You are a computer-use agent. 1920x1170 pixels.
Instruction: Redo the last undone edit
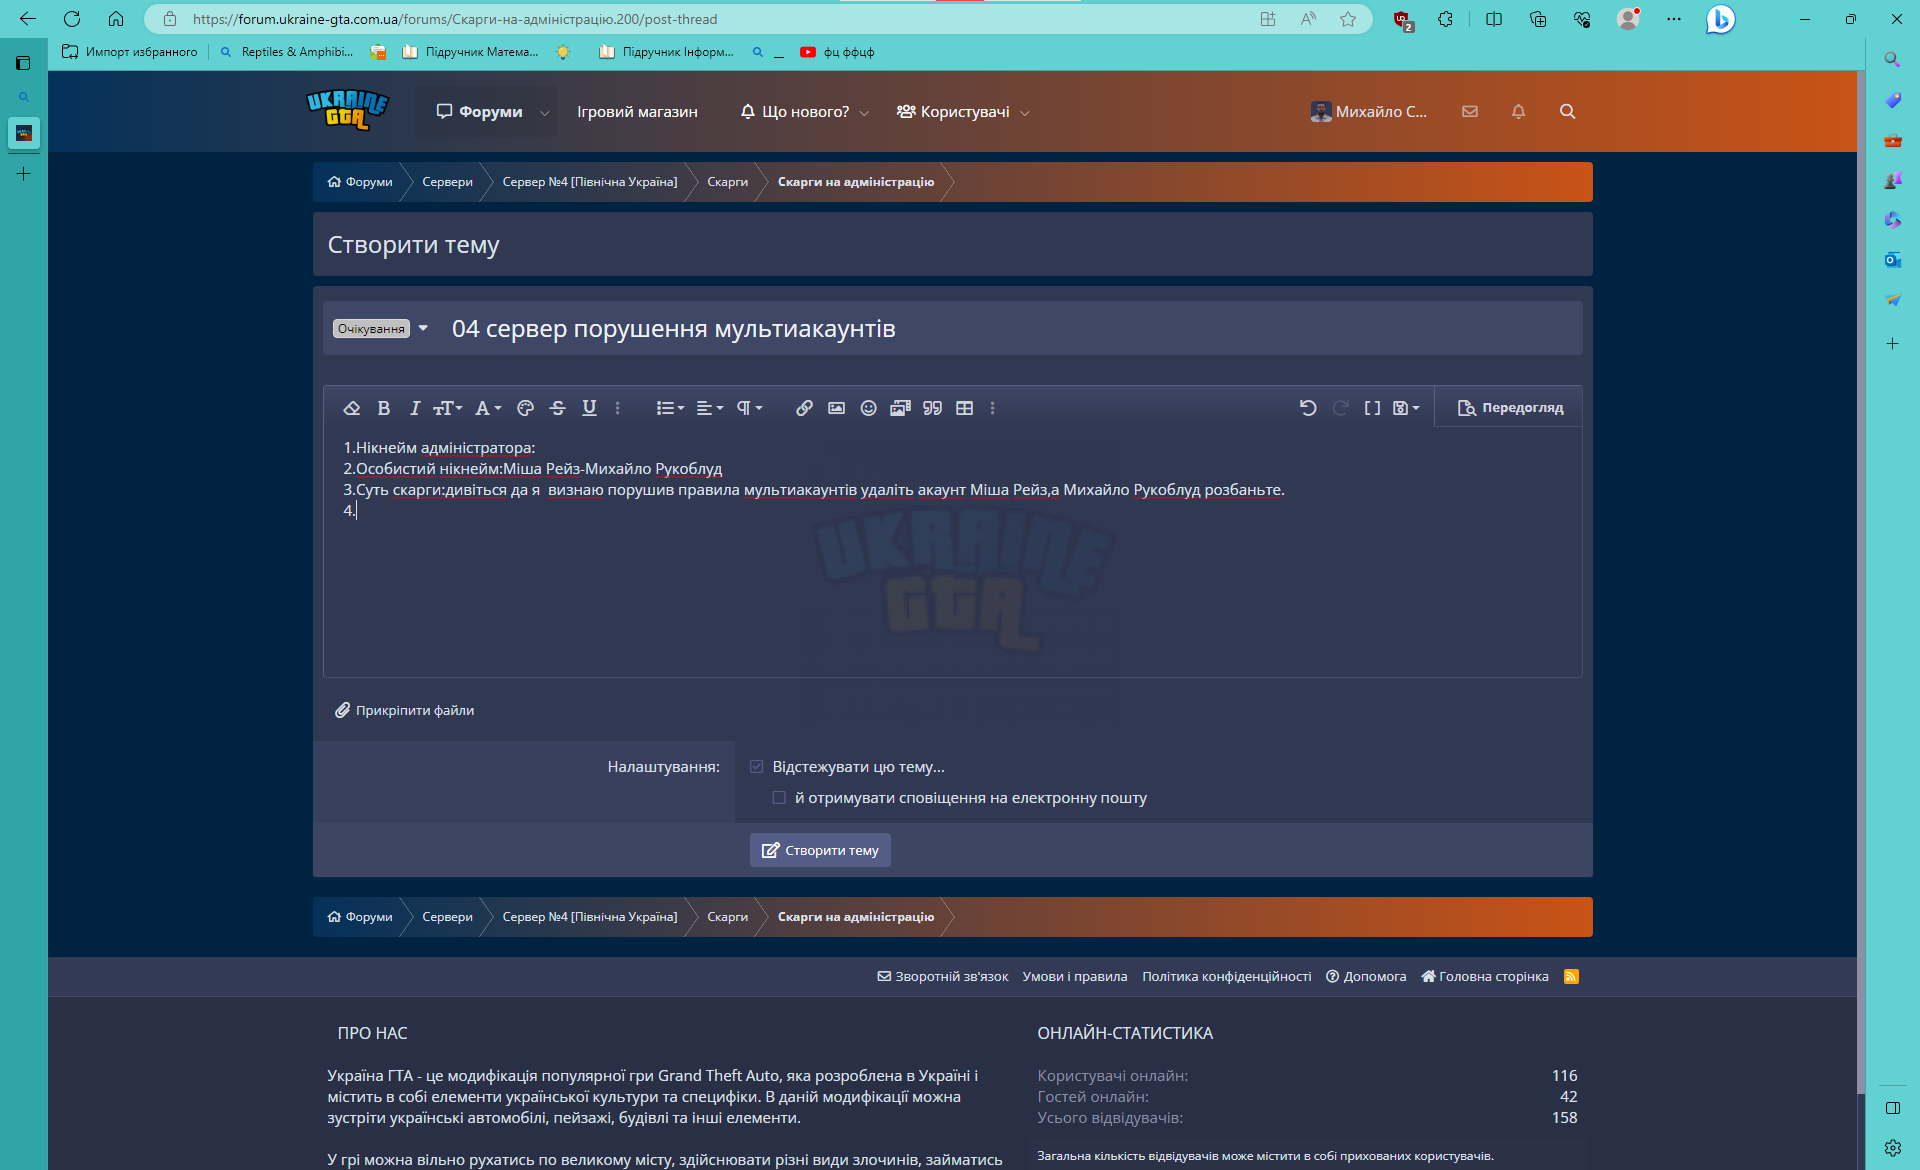click(1340, 408)
